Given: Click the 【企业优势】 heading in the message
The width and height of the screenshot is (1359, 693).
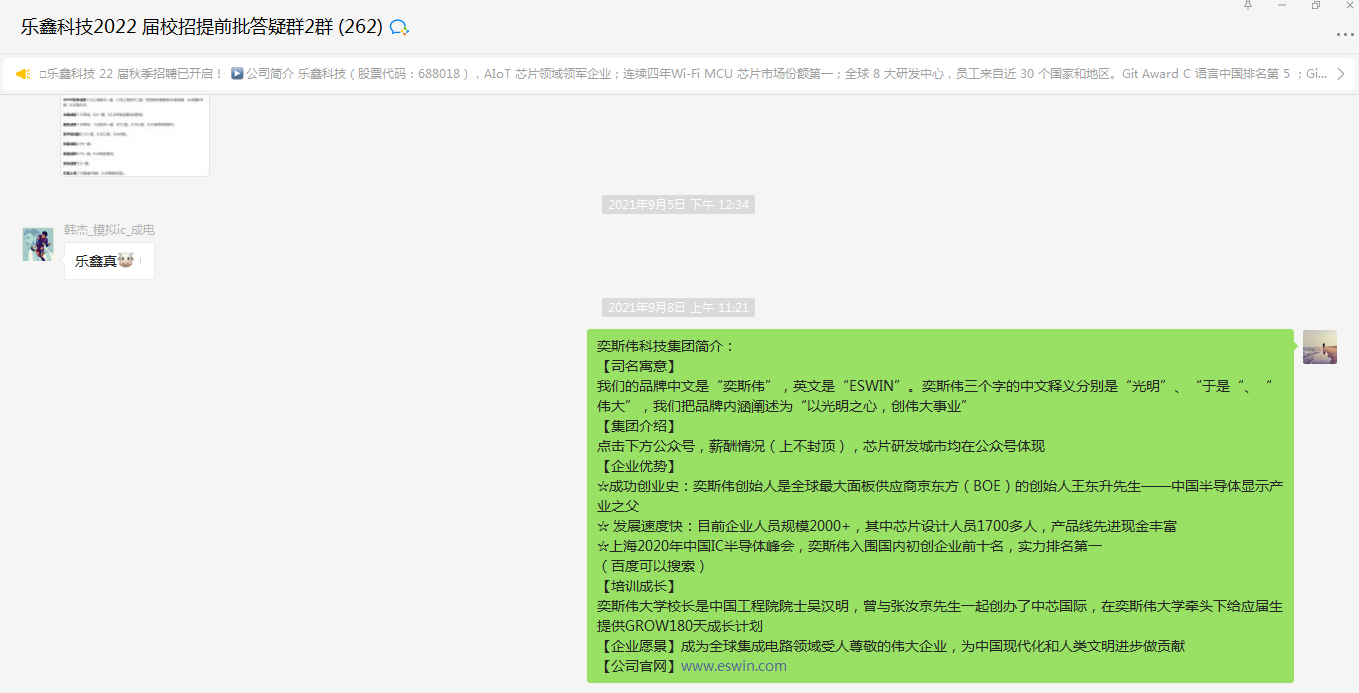Looking at the screenshot, I should click(x=637, y=466).
